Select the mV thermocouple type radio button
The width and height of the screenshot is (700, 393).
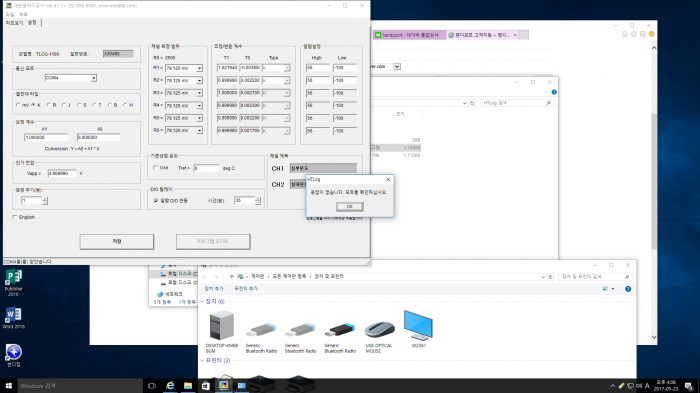click(x=18, y=105)
